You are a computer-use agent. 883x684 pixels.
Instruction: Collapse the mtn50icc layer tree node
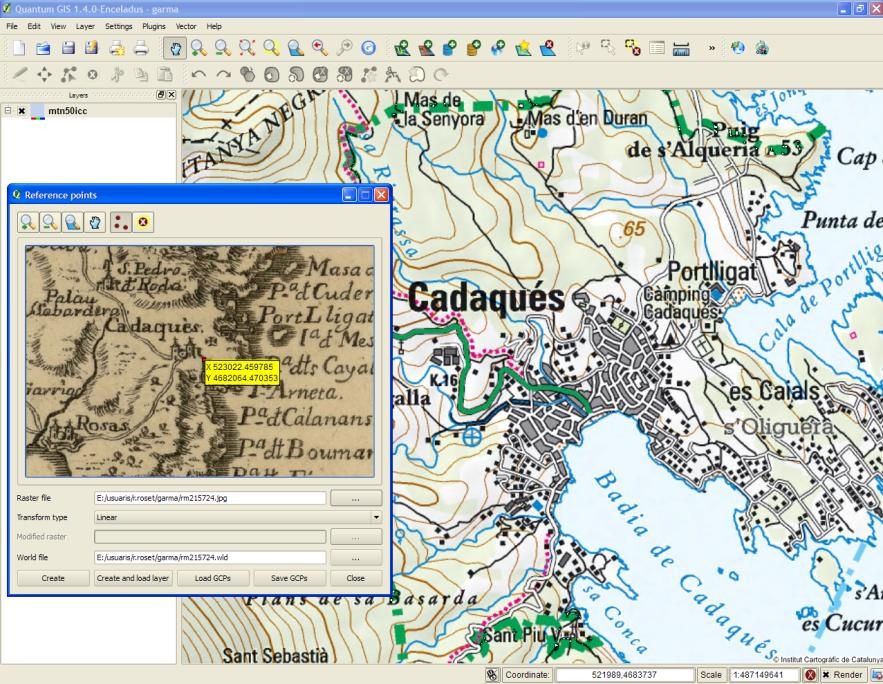pos(8,110)
